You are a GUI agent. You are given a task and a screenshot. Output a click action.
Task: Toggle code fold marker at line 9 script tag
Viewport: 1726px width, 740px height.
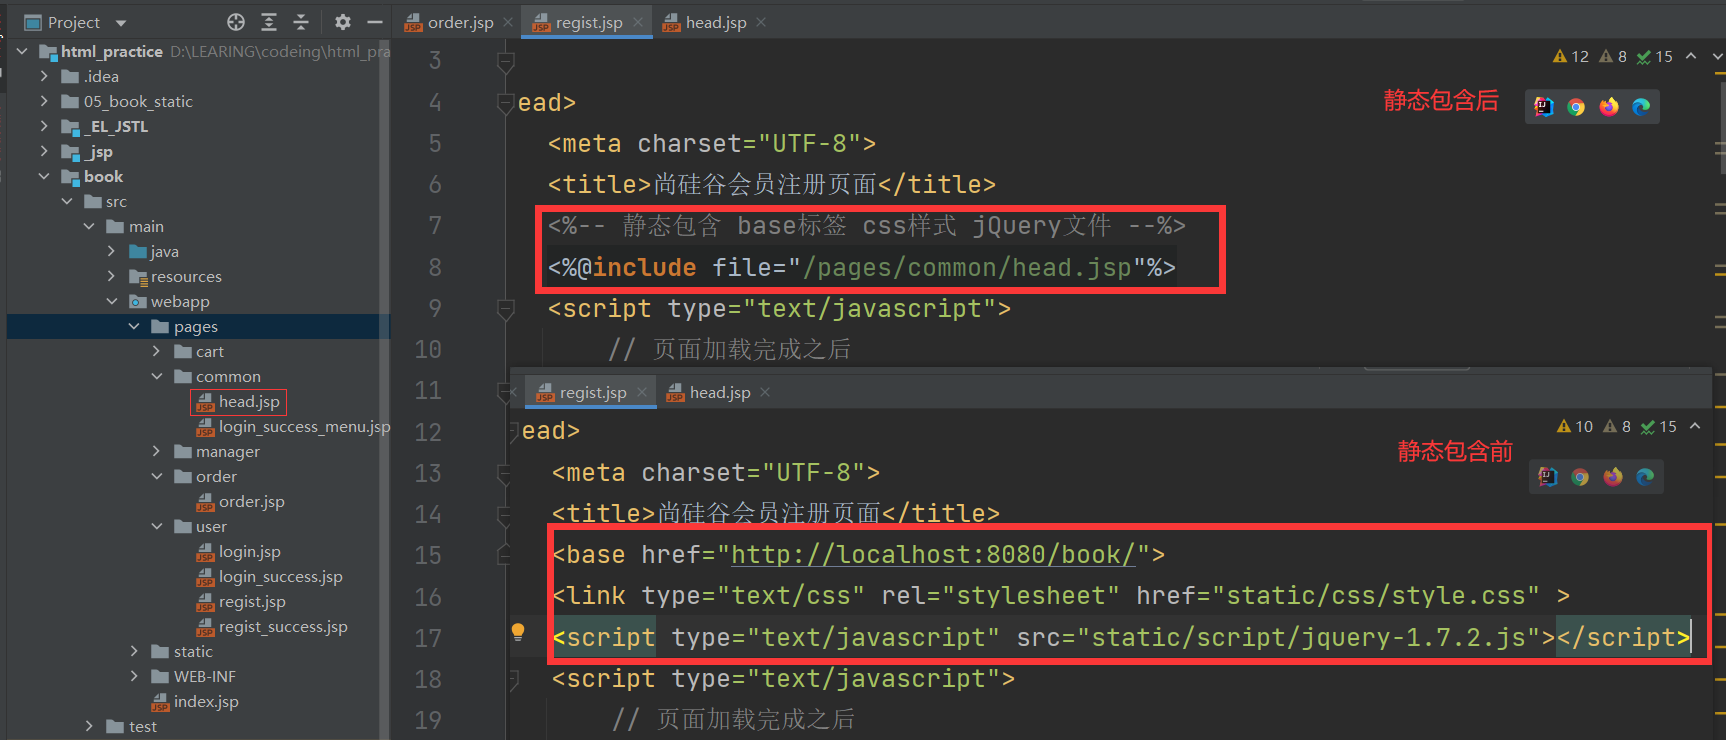point(506,309)
